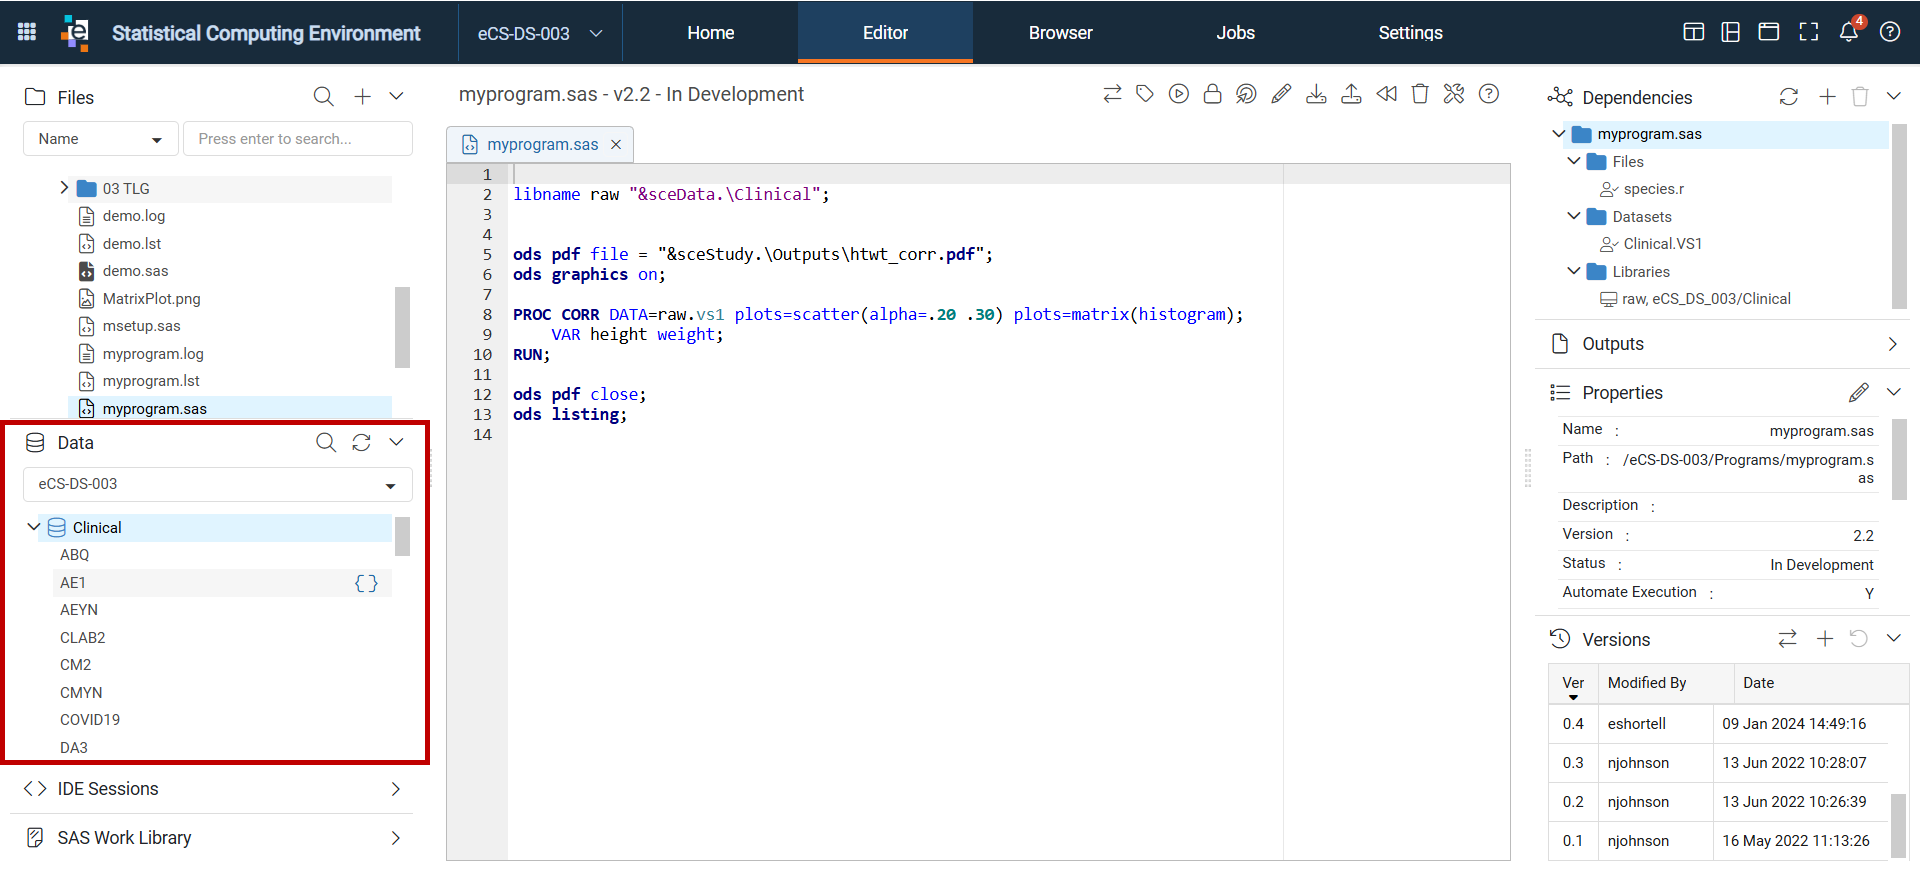Click the second layout icon in top bar
Screen dimensions: 1920x870
[1731, 32]
